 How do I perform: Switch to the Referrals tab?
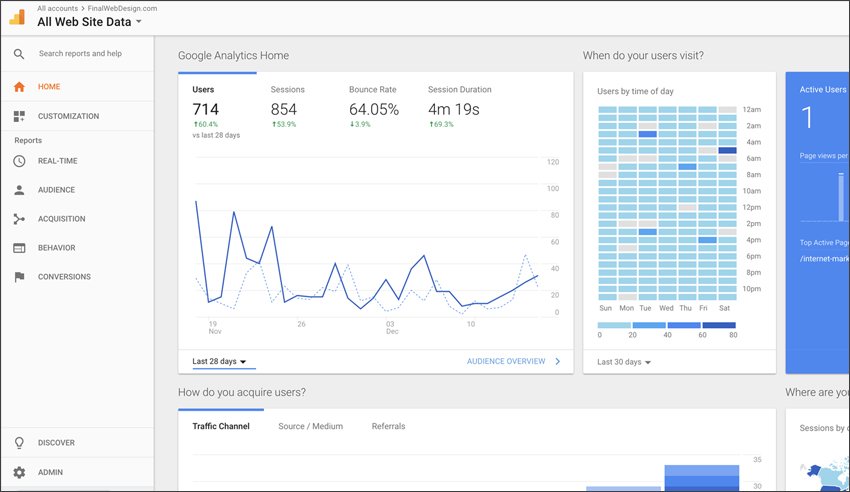[x=388, y=426]
